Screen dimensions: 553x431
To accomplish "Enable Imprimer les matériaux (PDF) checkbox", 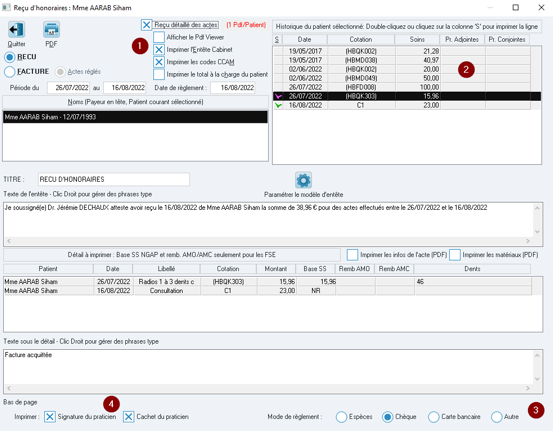I will [x=455, y=255].
